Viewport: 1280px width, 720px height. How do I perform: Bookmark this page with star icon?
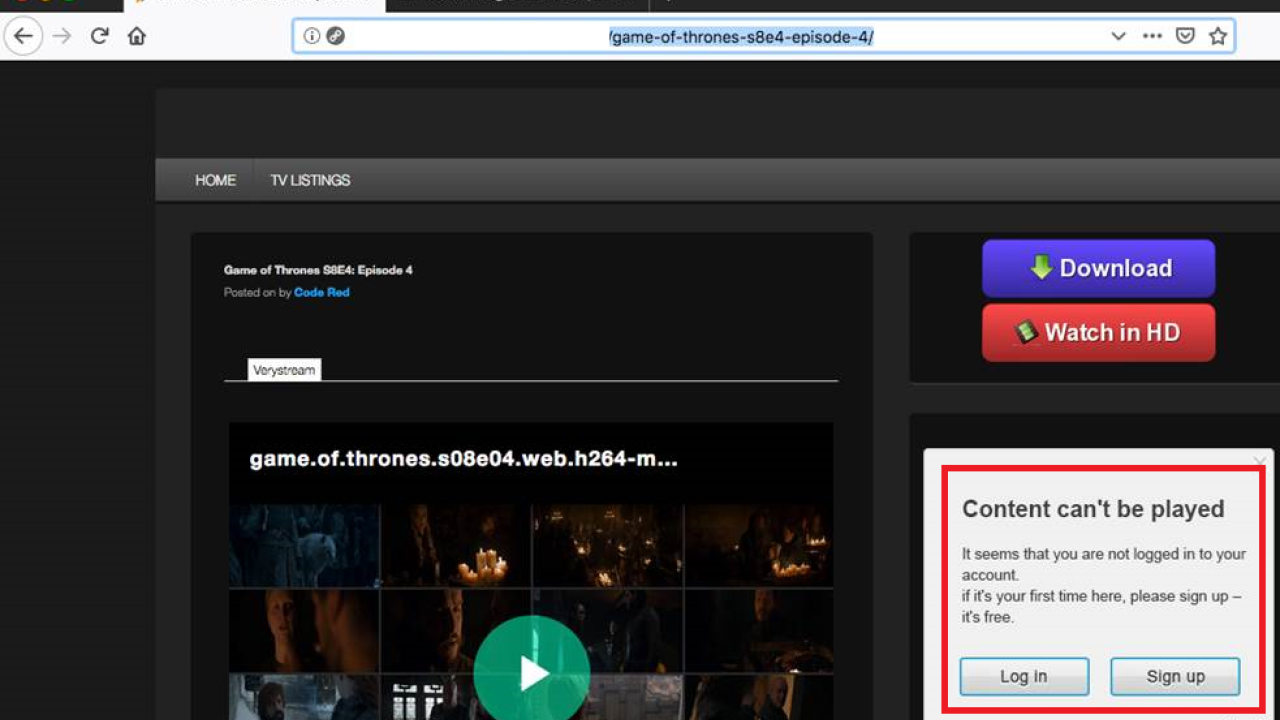coord(1217,36)
